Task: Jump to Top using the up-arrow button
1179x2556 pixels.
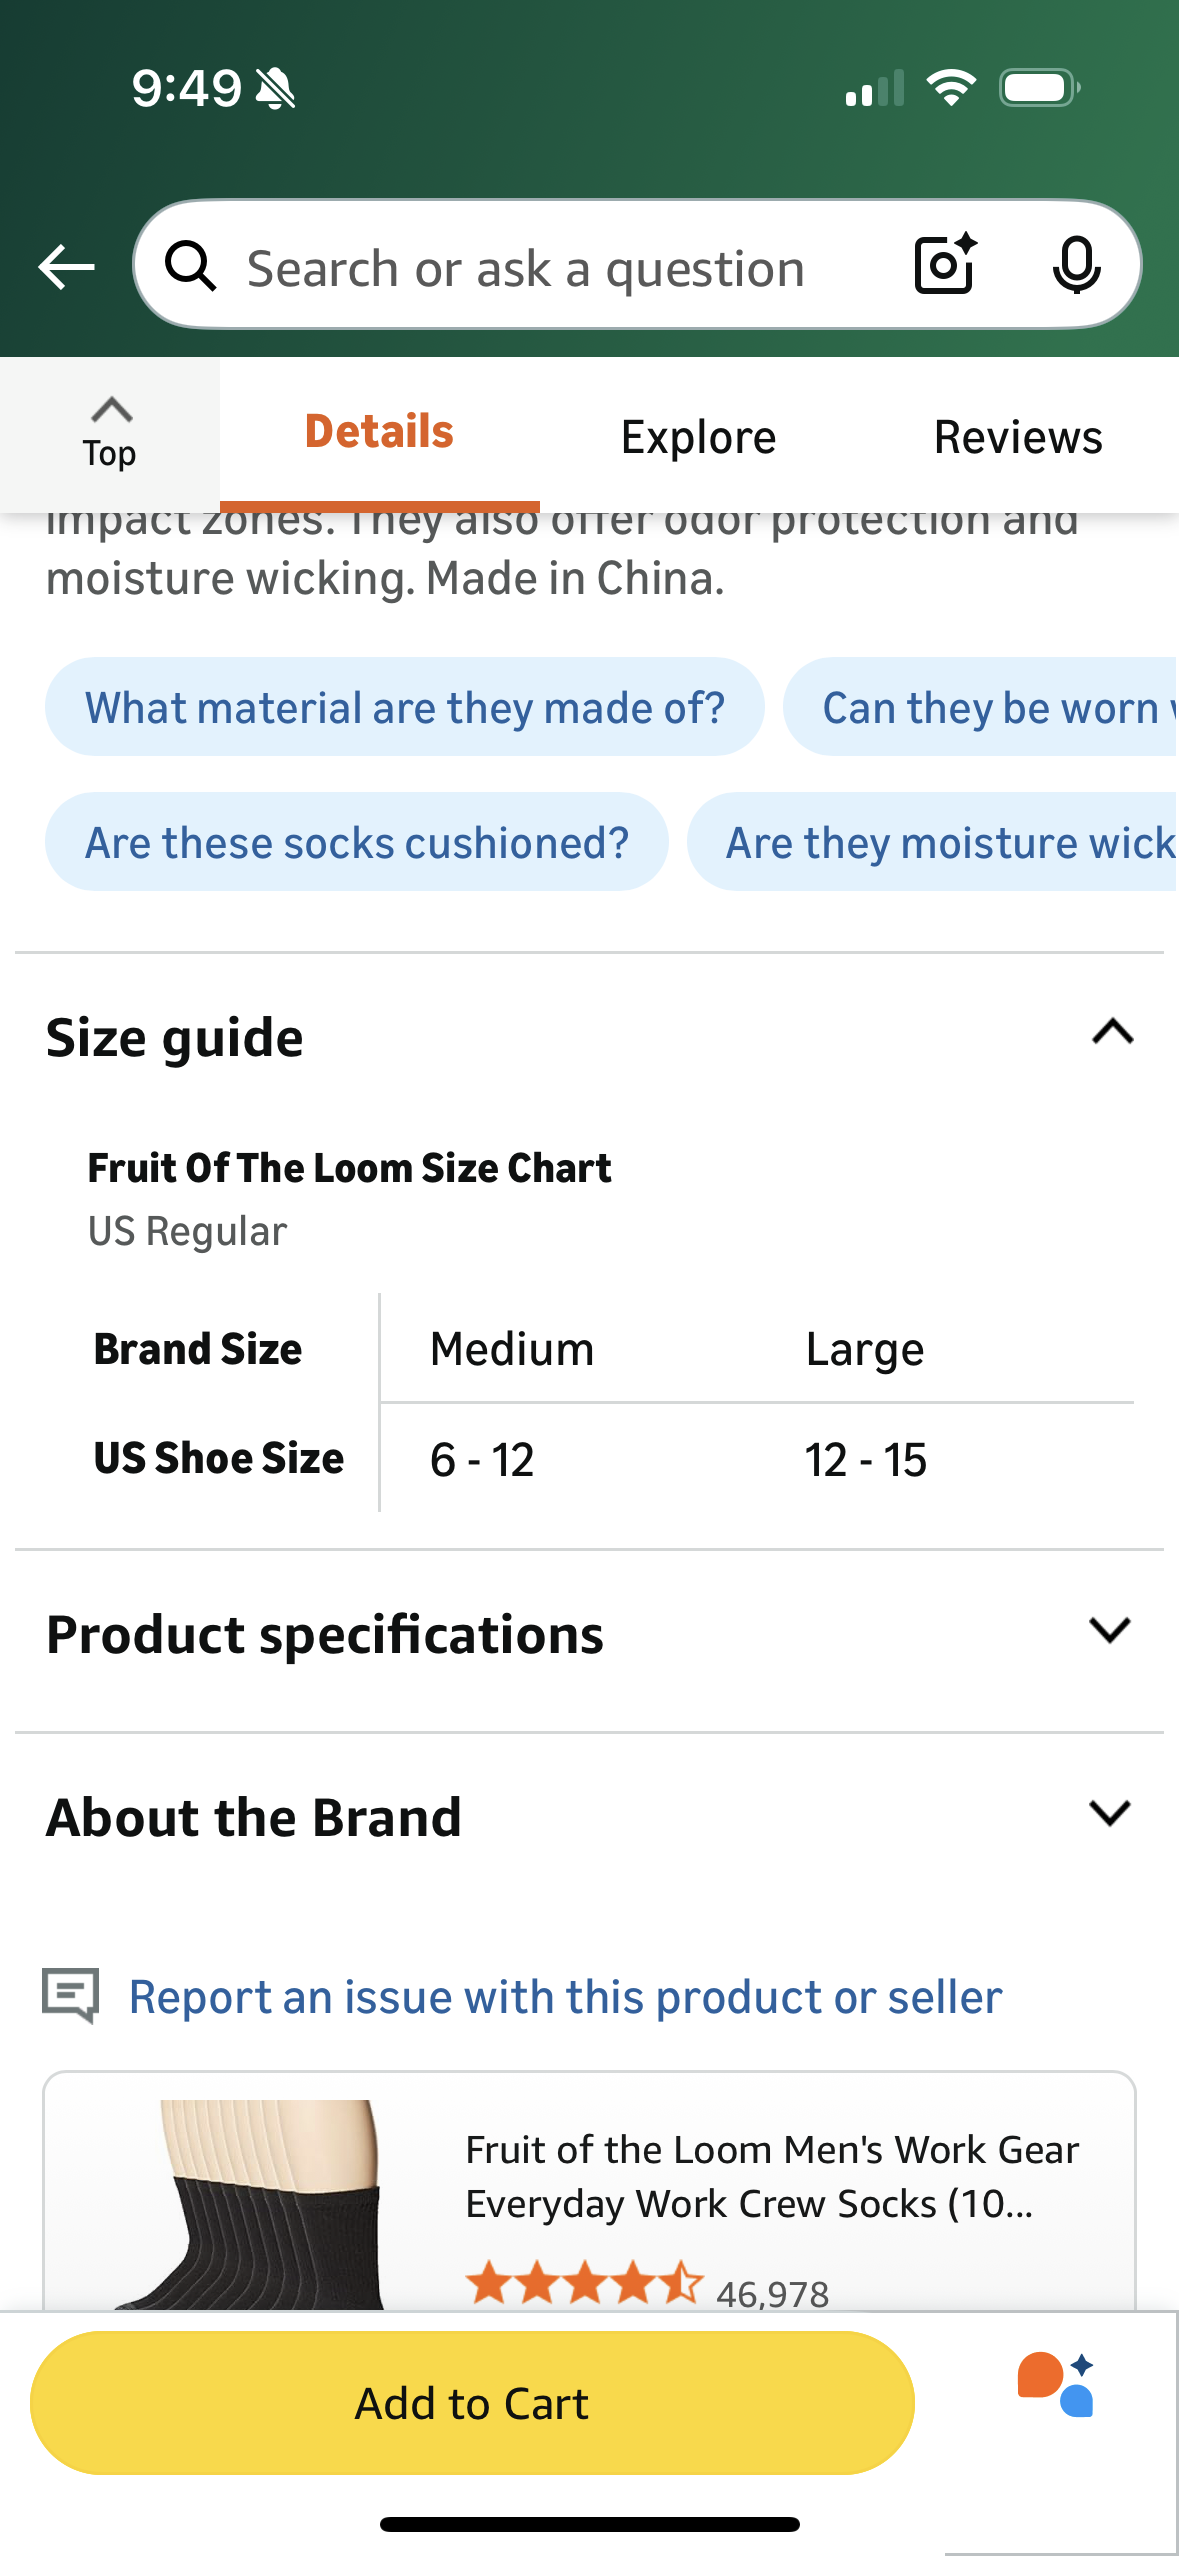Action: [110, 434]
